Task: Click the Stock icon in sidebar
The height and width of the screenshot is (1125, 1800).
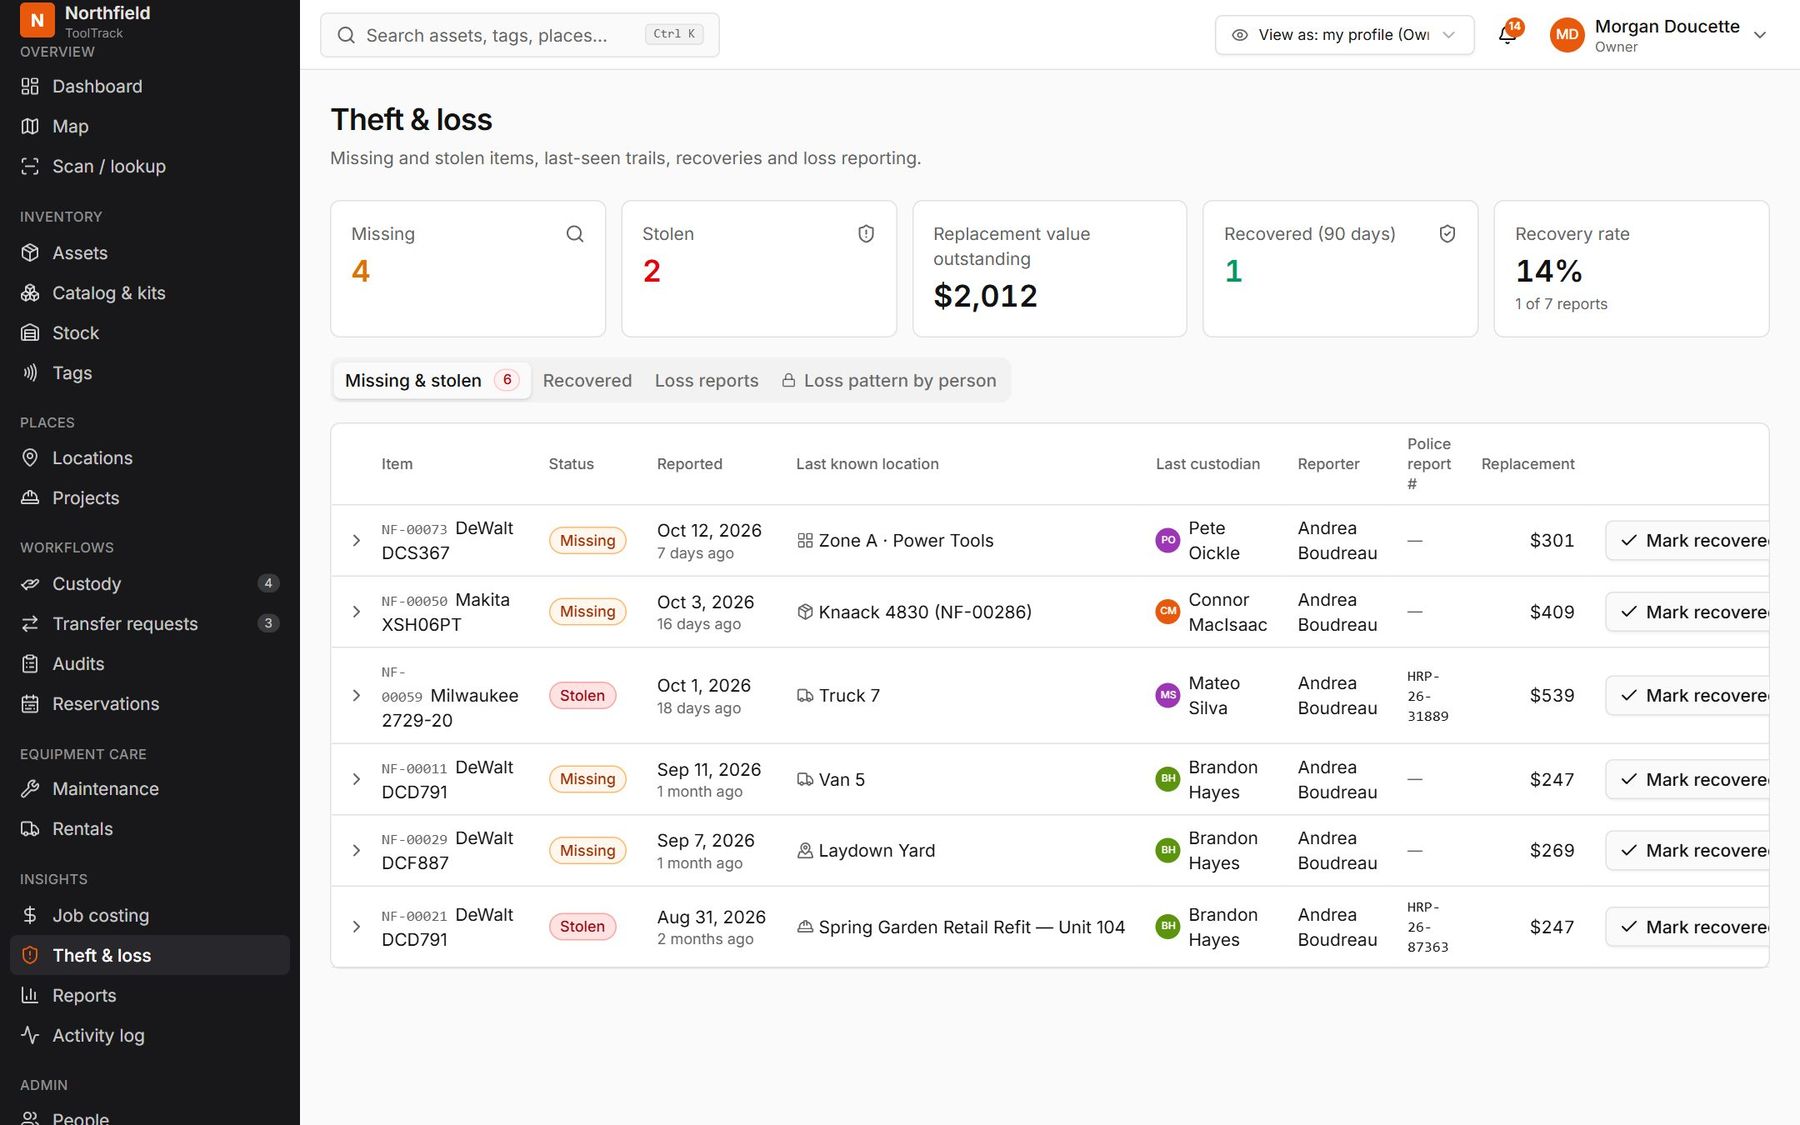Action: tap(30, 333)
